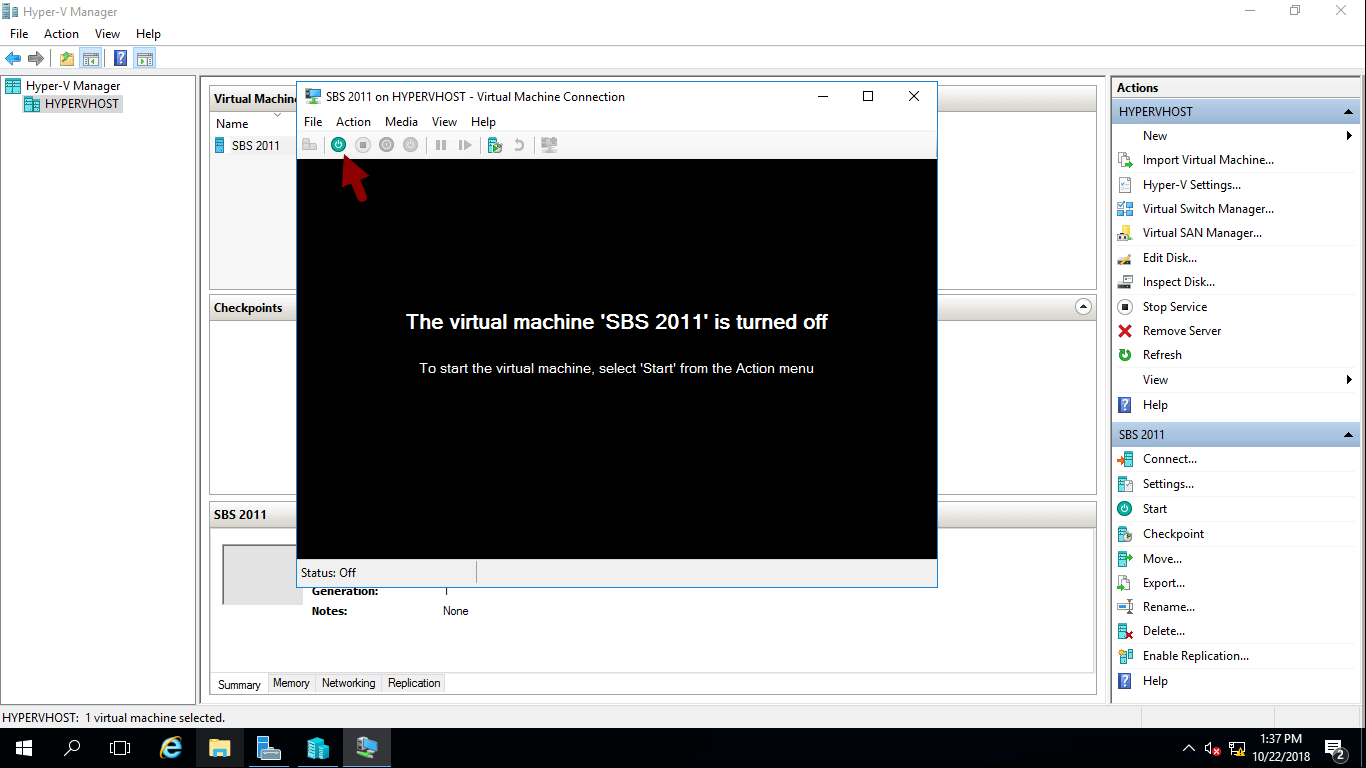This screenshot has width=1366, height=768.
Task: Open Windows Start menu
Action: (x=24, y=748)
